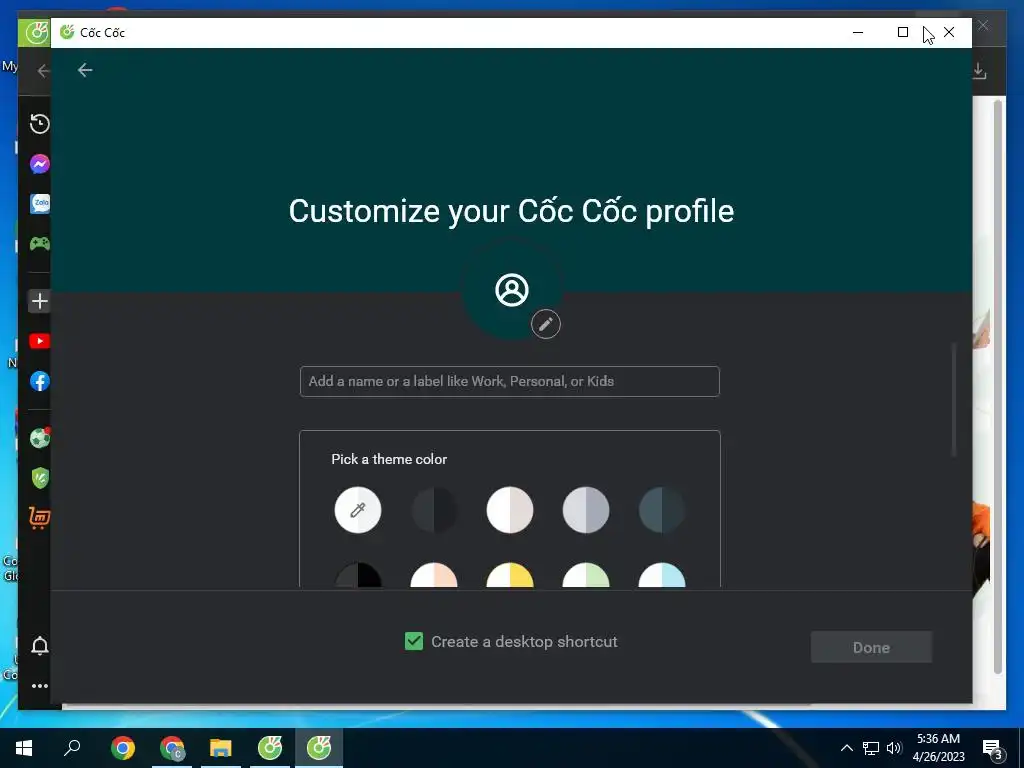
Task: Open network icon in system tray
Action: click(871, 748)
